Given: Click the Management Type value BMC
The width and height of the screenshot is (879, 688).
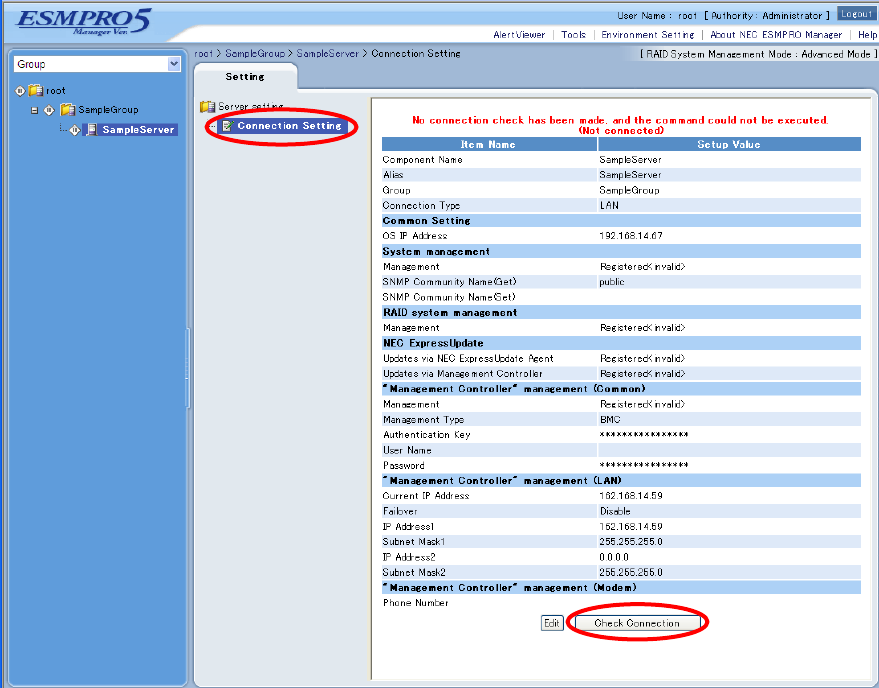Looking at the screenshot, I should coord(610,419).
